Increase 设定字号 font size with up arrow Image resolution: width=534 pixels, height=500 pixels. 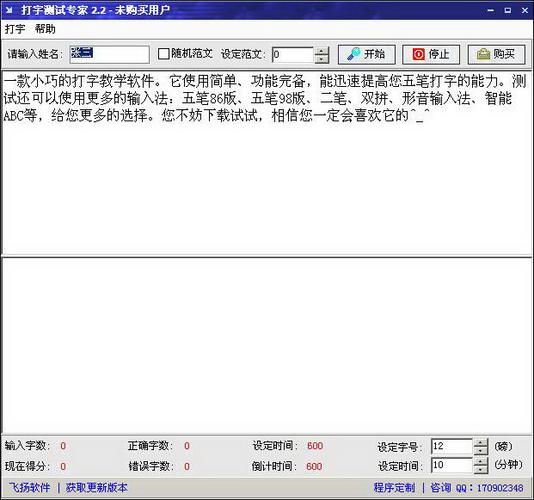(x=481, y=442)
